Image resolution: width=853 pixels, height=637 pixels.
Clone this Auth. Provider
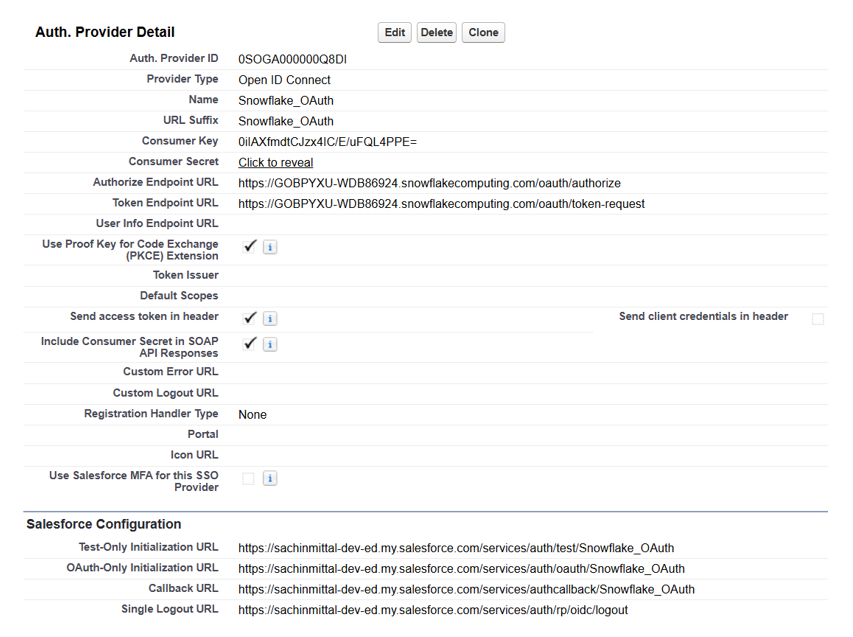point(483,33)
